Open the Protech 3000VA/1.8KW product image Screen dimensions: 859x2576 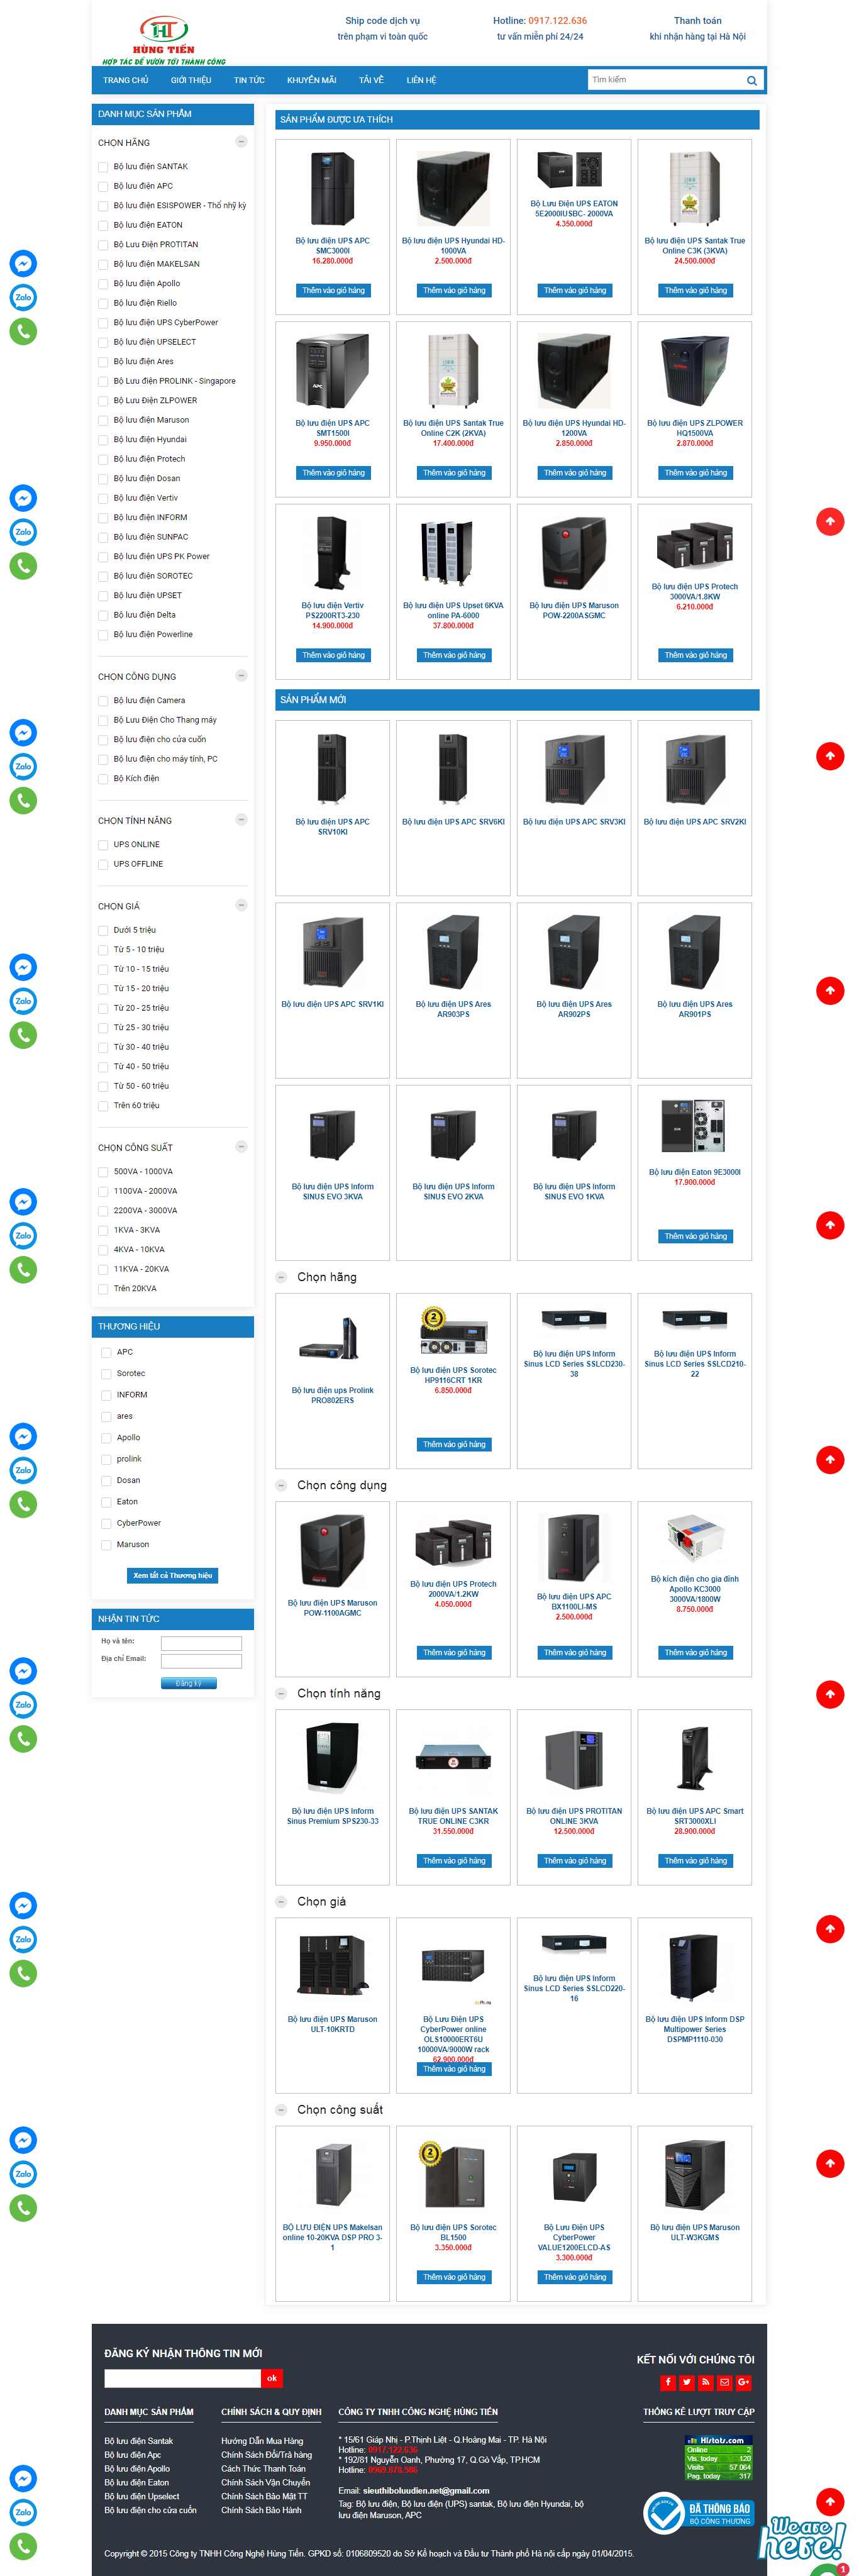(695, 544)
